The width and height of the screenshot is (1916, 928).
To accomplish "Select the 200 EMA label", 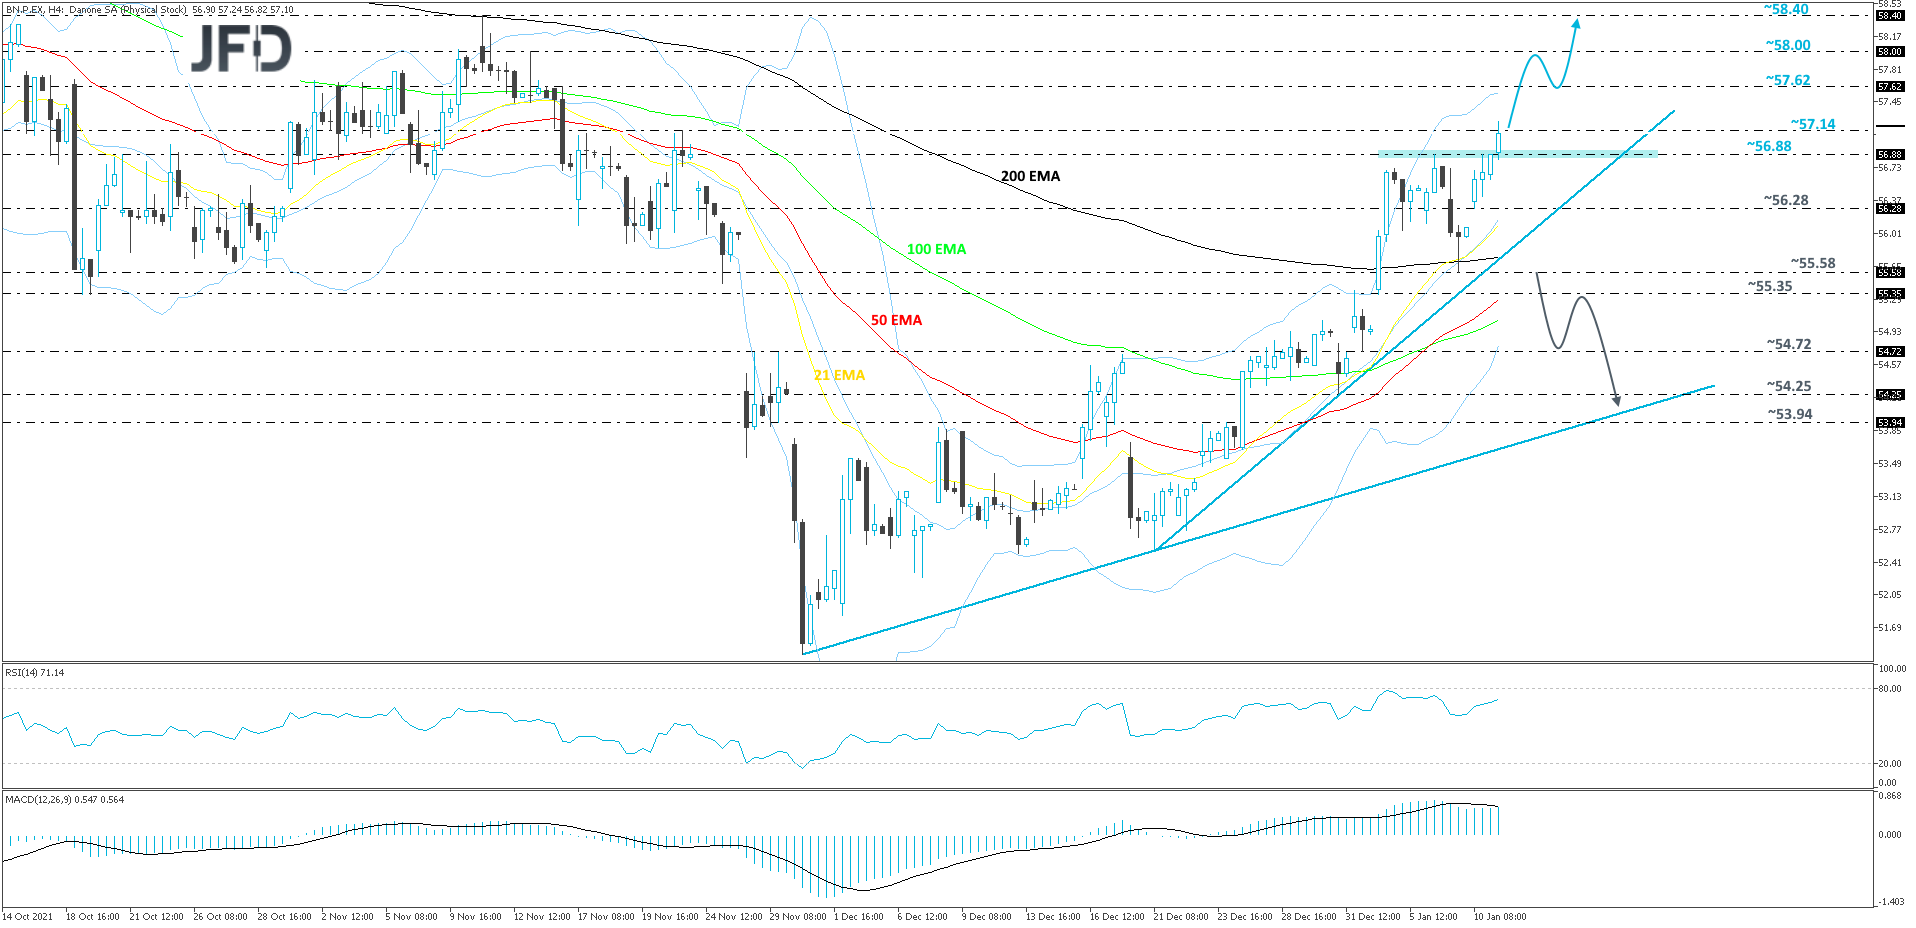I will point(1030,176).
